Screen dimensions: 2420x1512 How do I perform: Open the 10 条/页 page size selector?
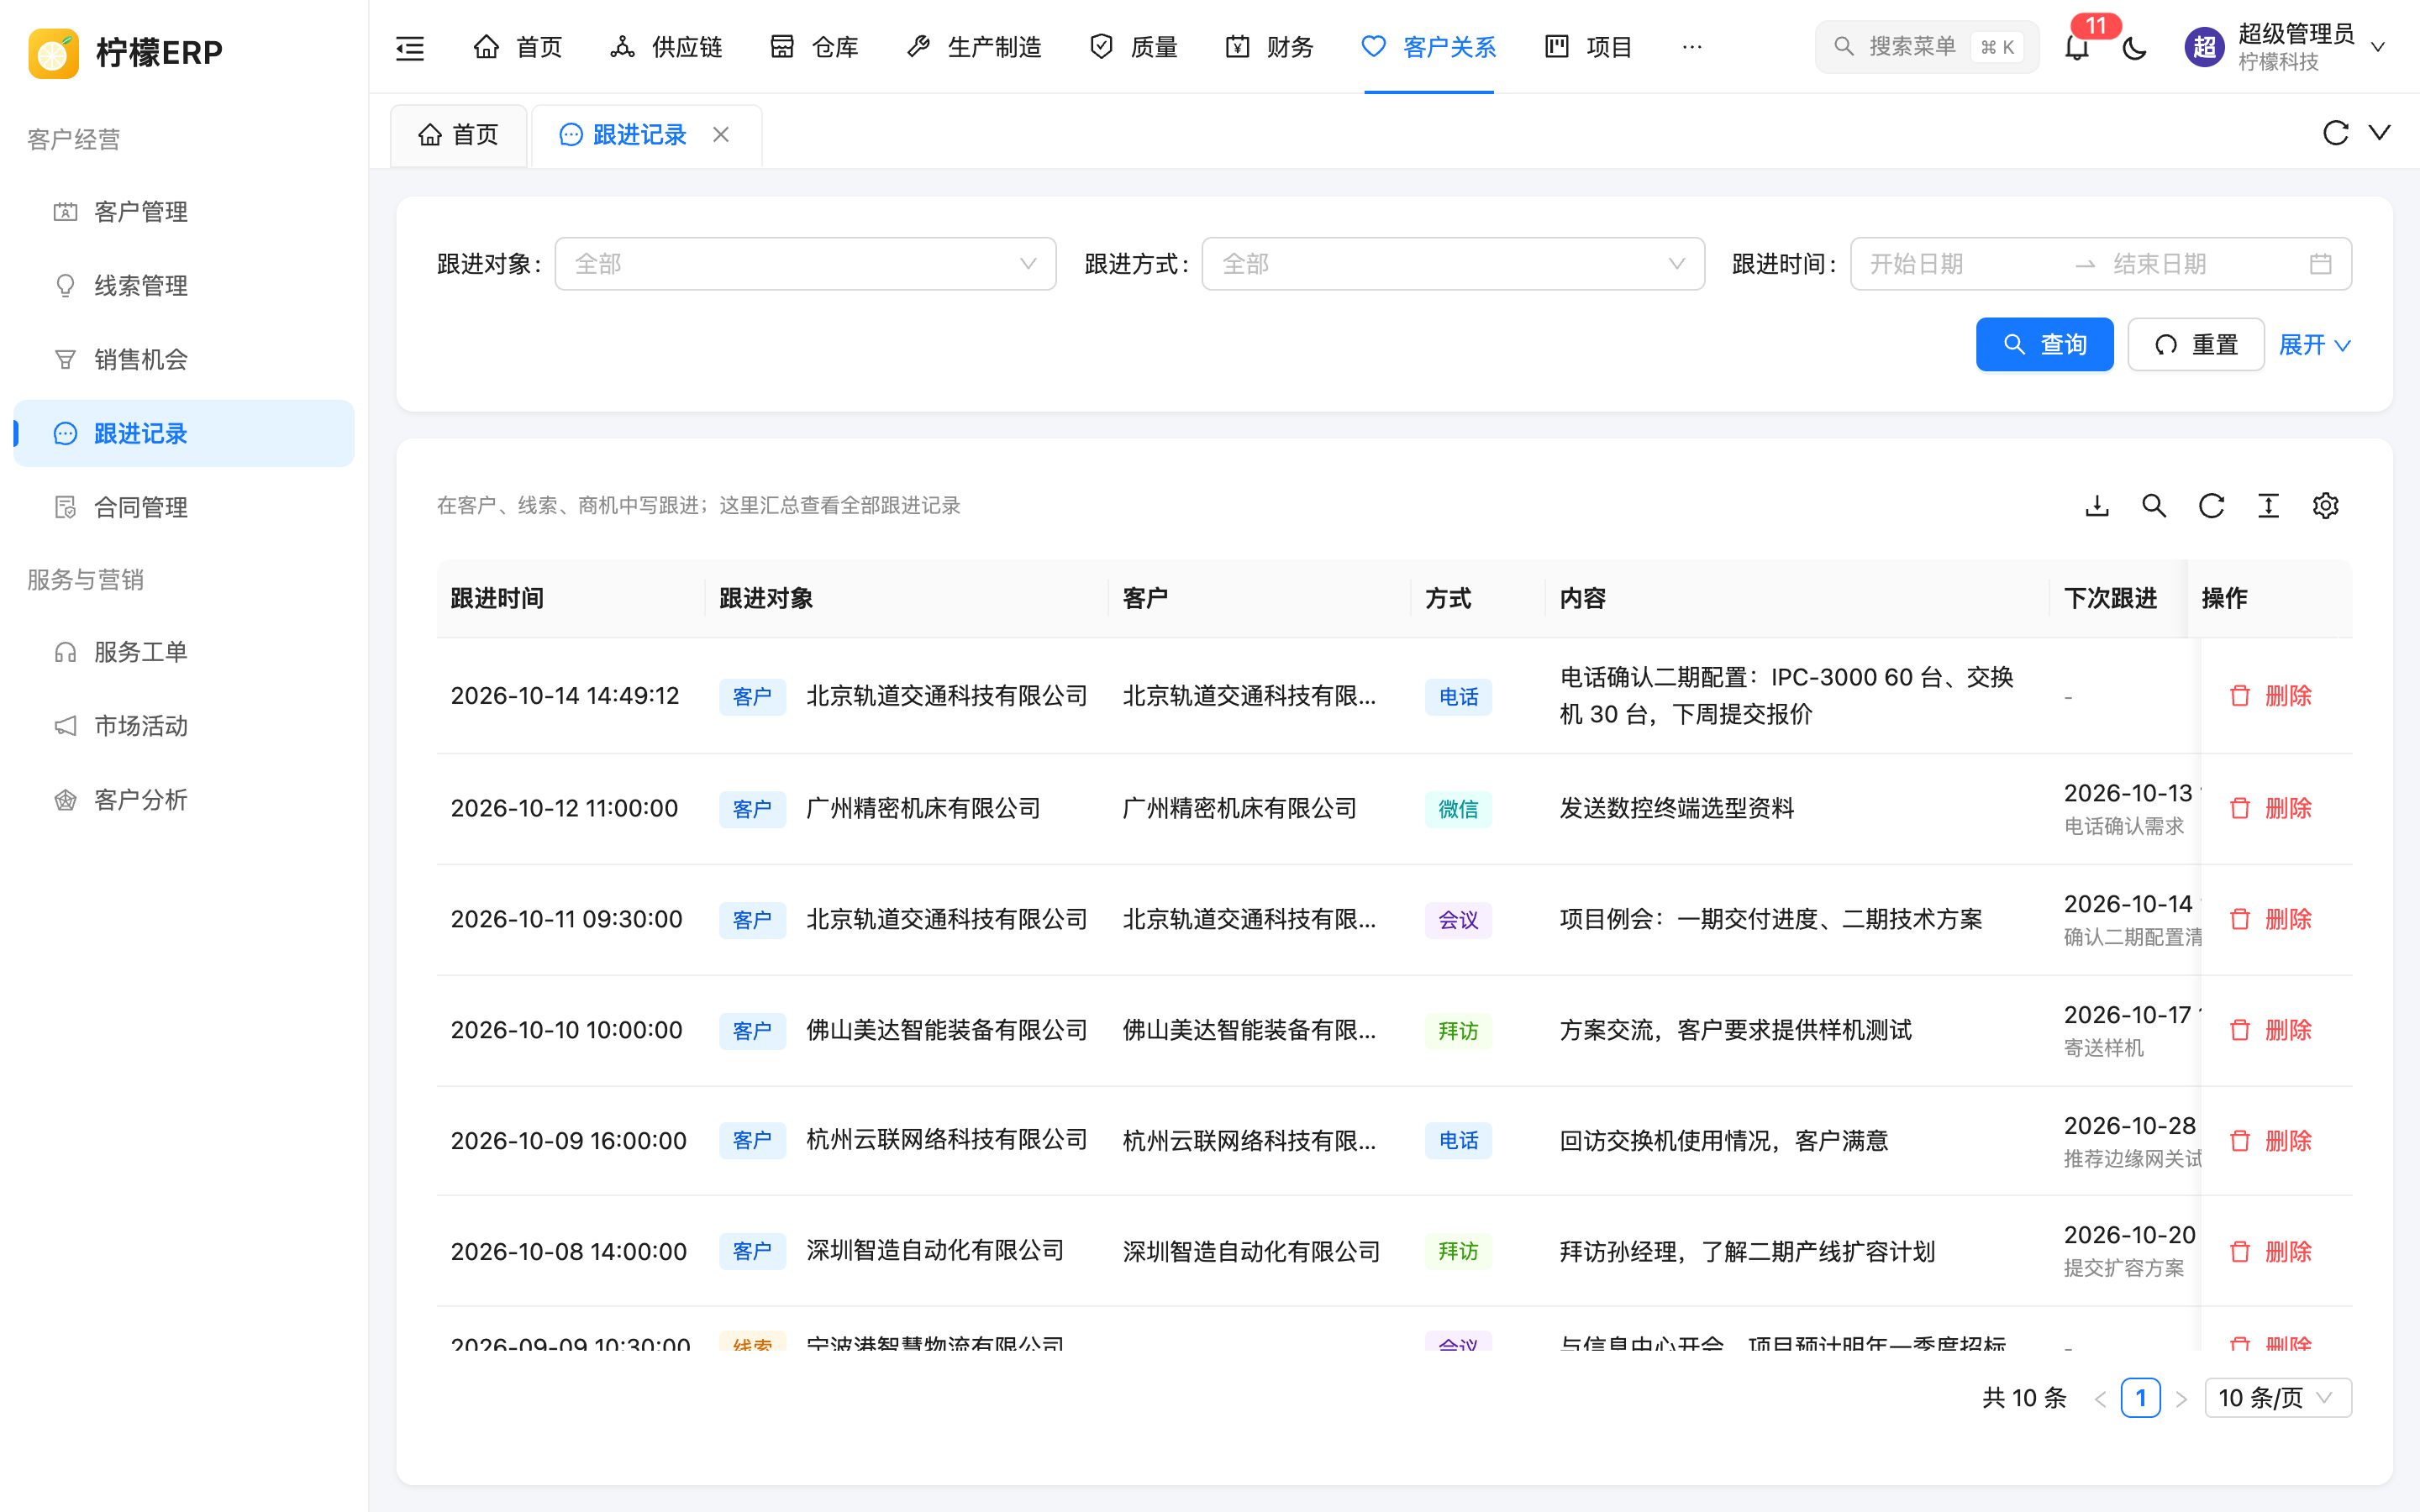(2277, 1398)
